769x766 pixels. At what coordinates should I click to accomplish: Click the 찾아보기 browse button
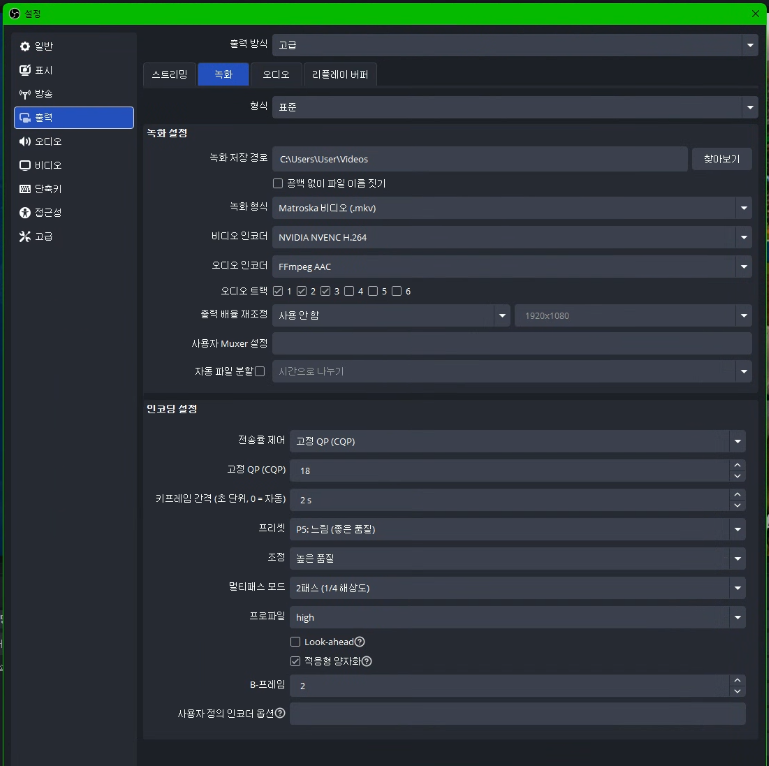(x=721, y=159)
